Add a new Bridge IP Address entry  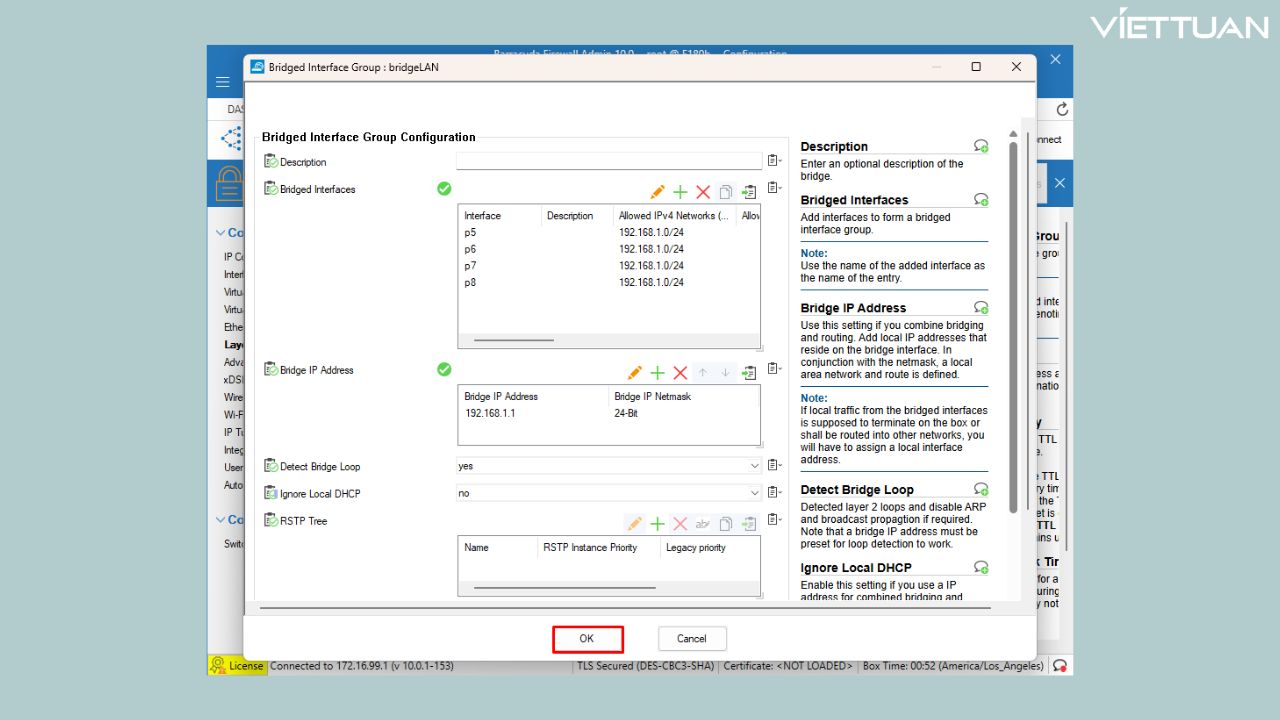coord(657,373)
